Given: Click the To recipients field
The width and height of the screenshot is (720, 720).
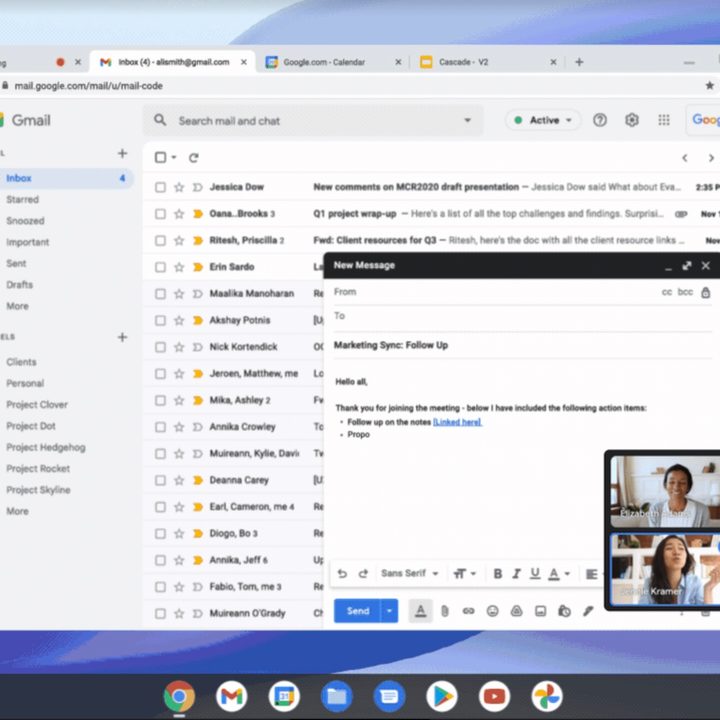Looking at the screenshot, I should pos(523,316).
